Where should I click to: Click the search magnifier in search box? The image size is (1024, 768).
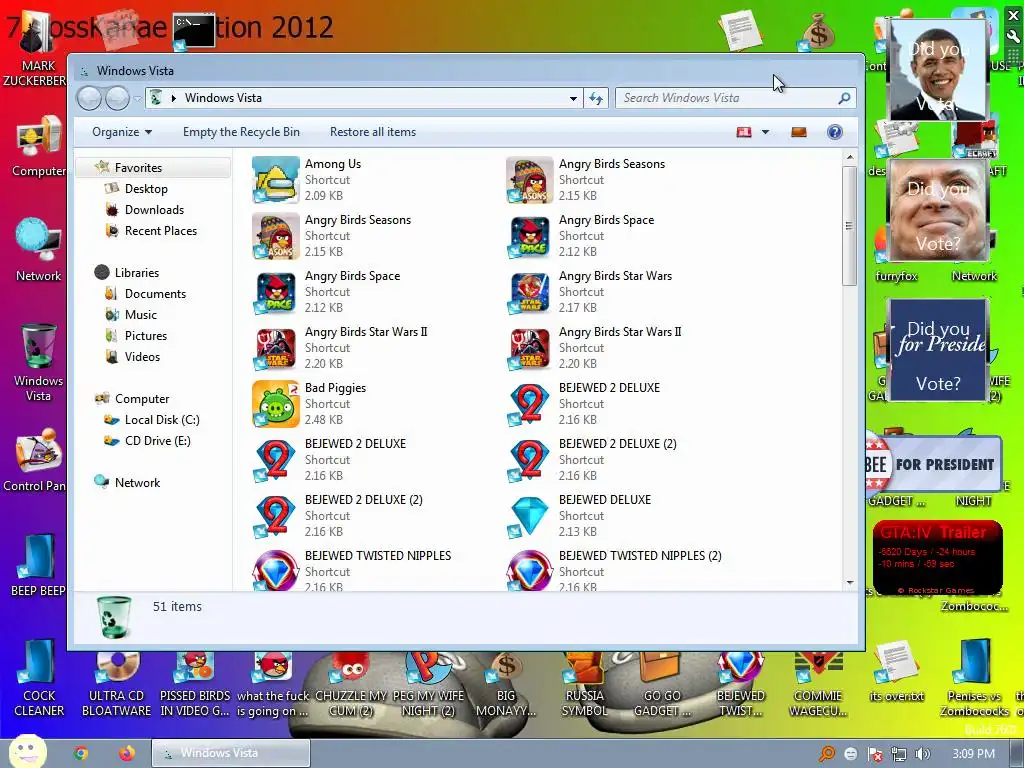pyautogui.click(x=844, y=98)
